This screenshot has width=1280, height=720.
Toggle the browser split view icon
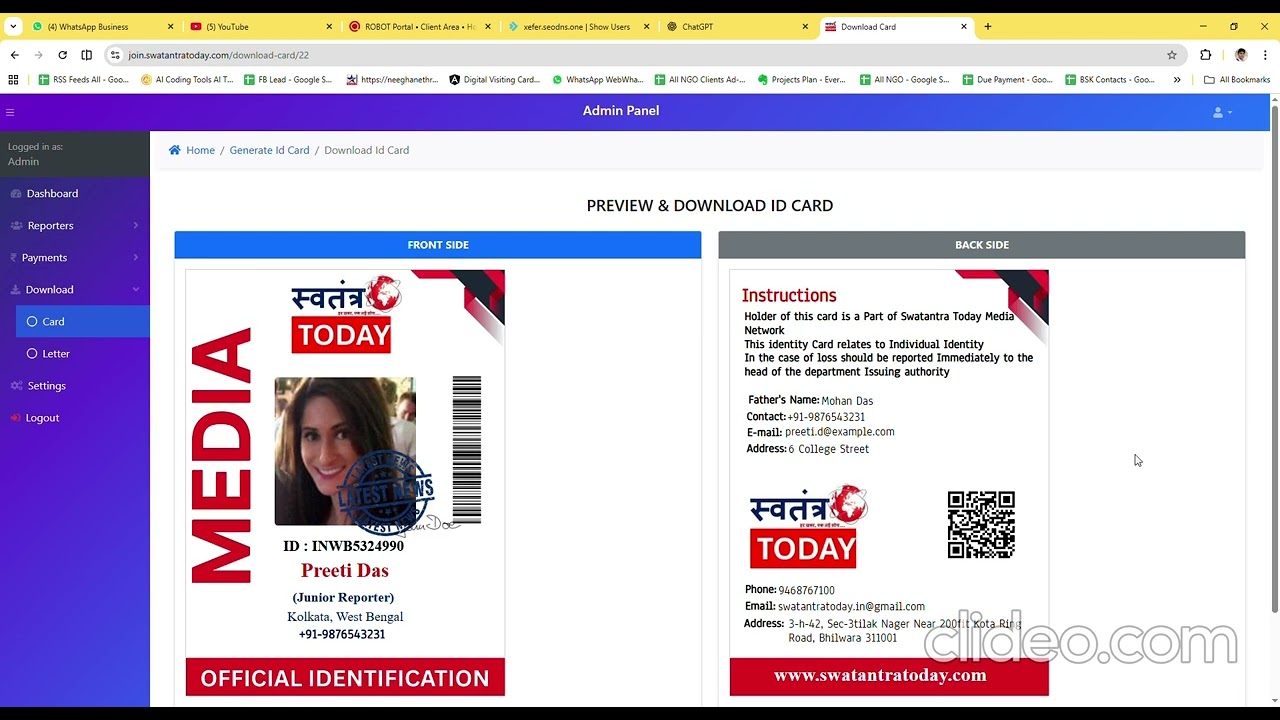coord(87,55)
